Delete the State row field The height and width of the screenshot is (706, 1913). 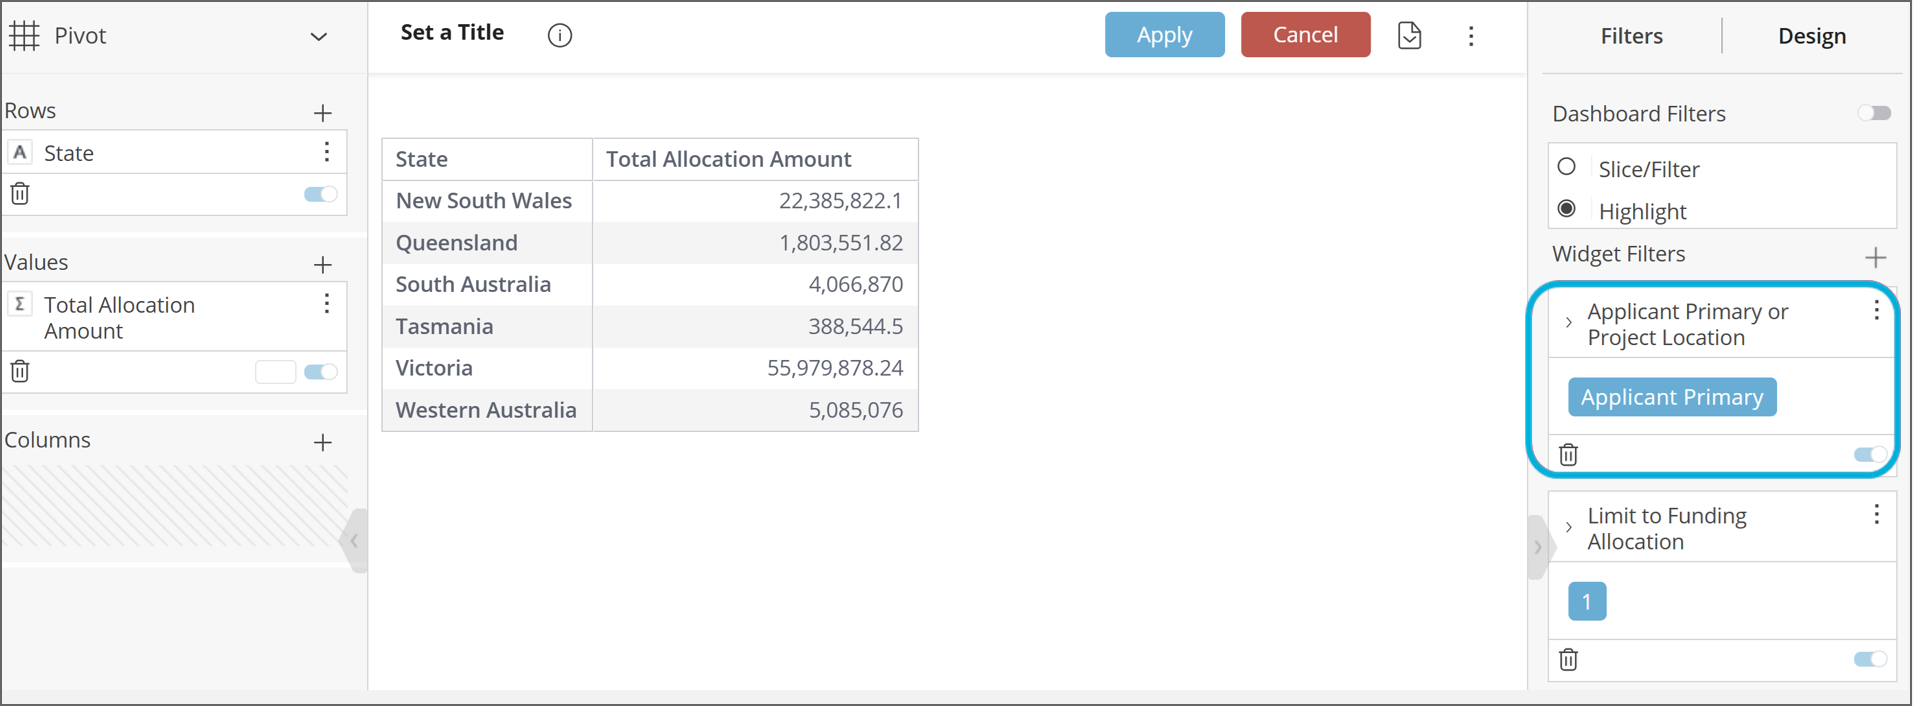20,194
